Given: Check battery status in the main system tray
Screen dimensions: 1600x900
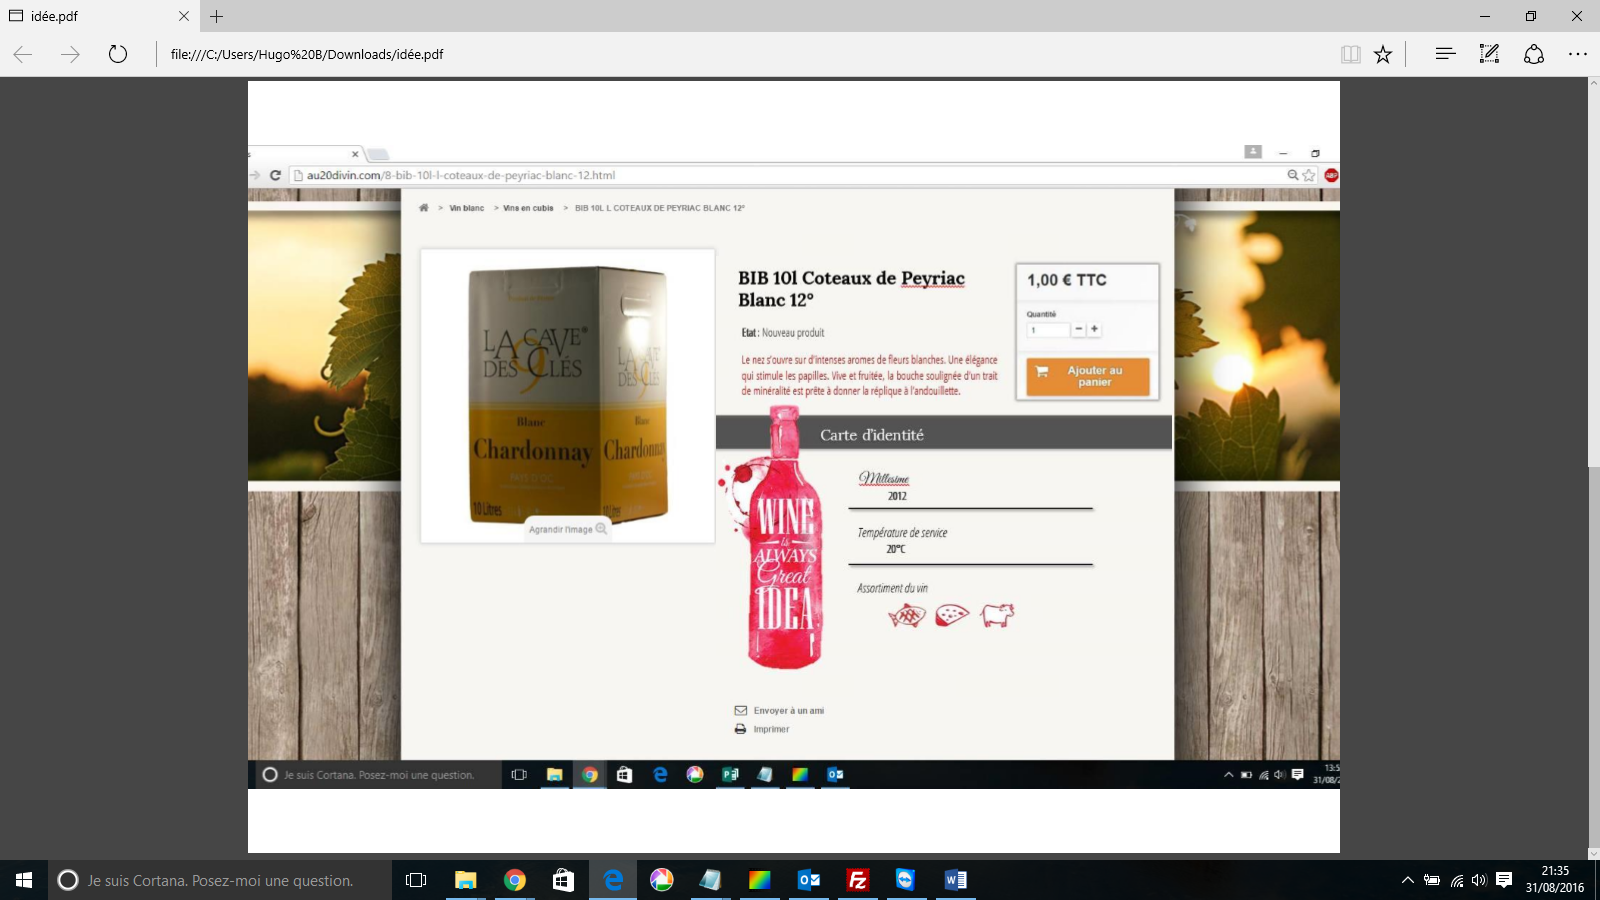Looking at the screenshot, I should [1432, 880].
